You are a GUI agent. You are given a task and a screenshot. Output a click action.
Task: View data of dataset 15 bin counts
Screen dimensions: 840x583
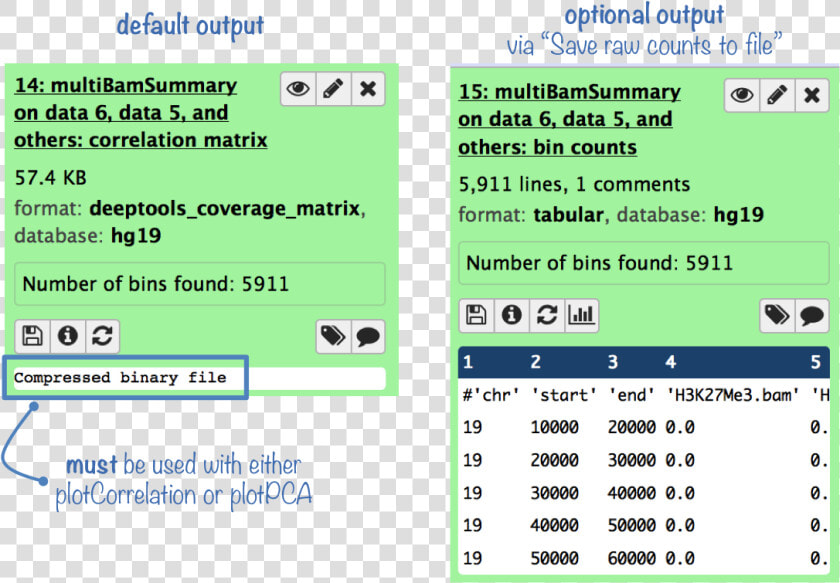coord(742,95)
